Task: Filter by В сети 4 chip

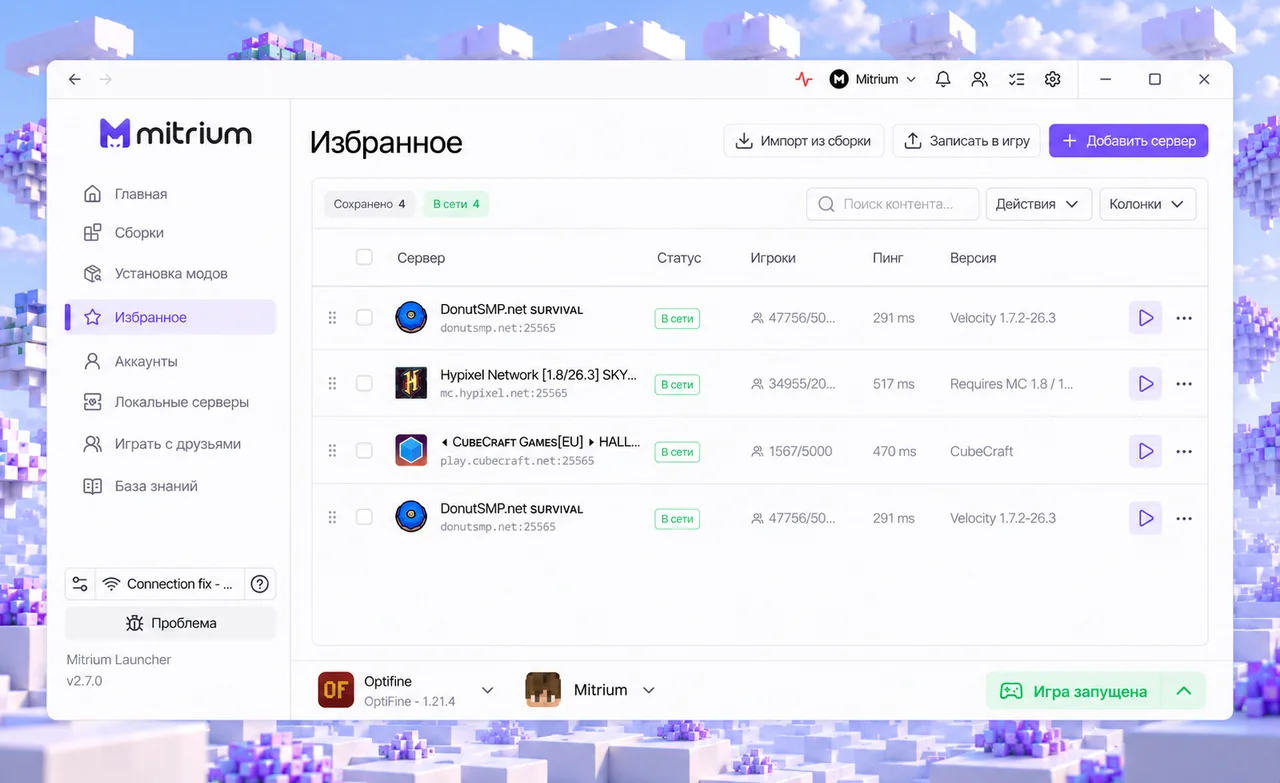Action: (456, 204)
